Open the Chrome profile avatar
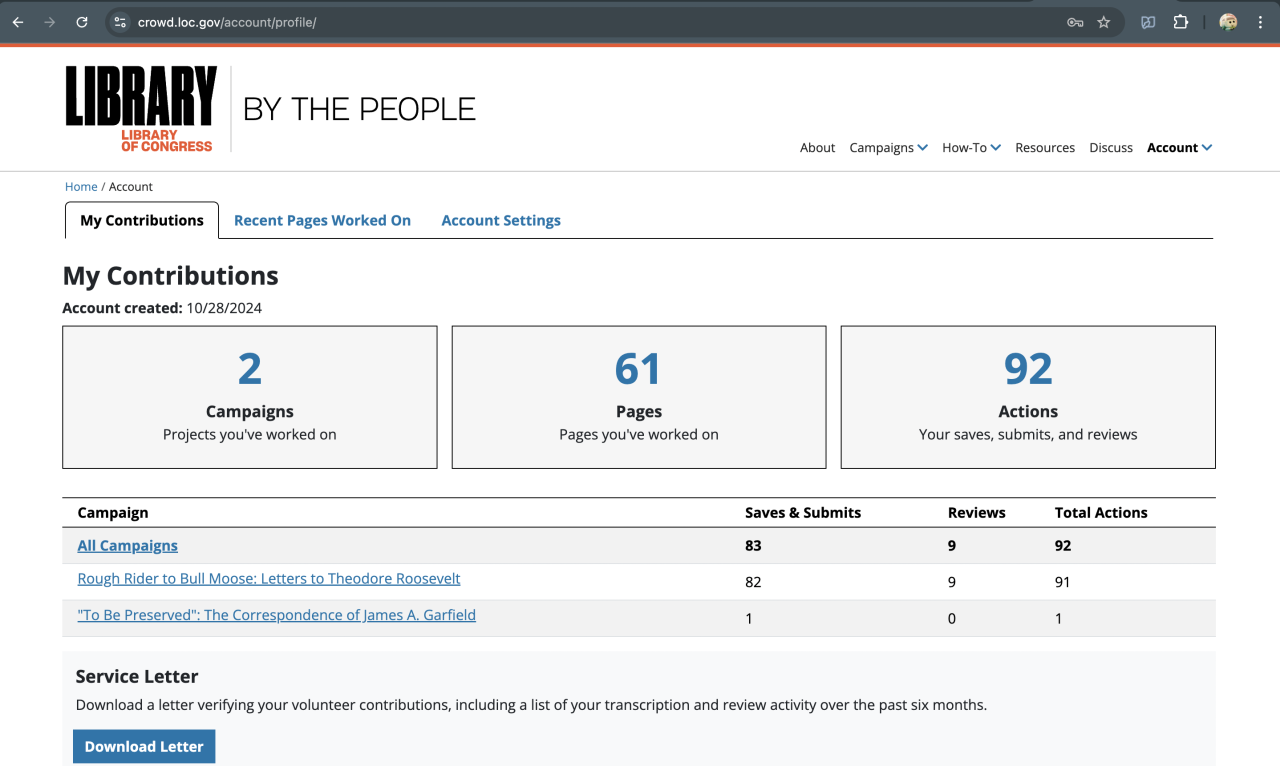1280x766 pixels. tap(1228, 22)
